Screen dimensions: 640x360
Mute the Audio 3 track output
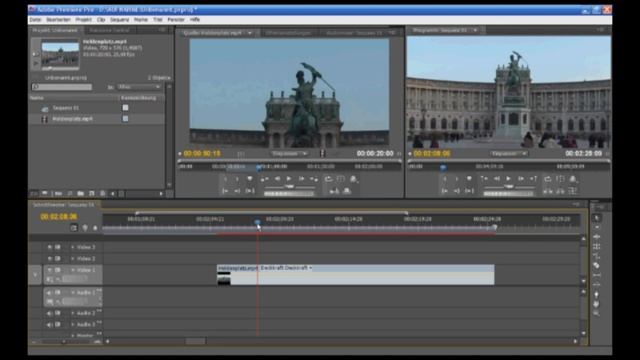point(49,324)
